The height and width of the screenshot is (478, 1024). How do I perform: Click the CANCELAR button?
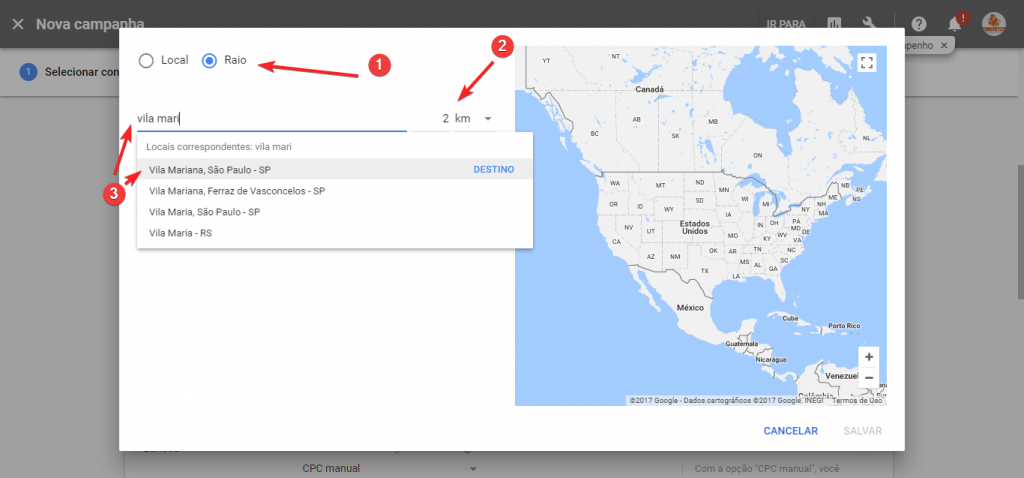coord(790,431)
